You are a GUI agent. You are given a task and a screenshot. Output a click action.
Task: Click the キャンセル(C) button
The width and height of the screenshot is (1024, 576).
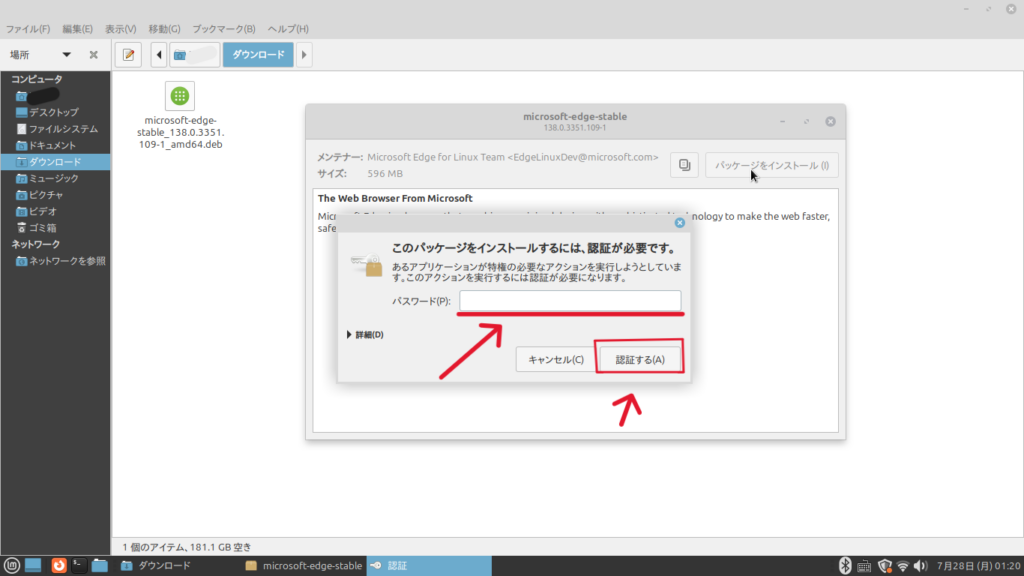pos(556,359)
